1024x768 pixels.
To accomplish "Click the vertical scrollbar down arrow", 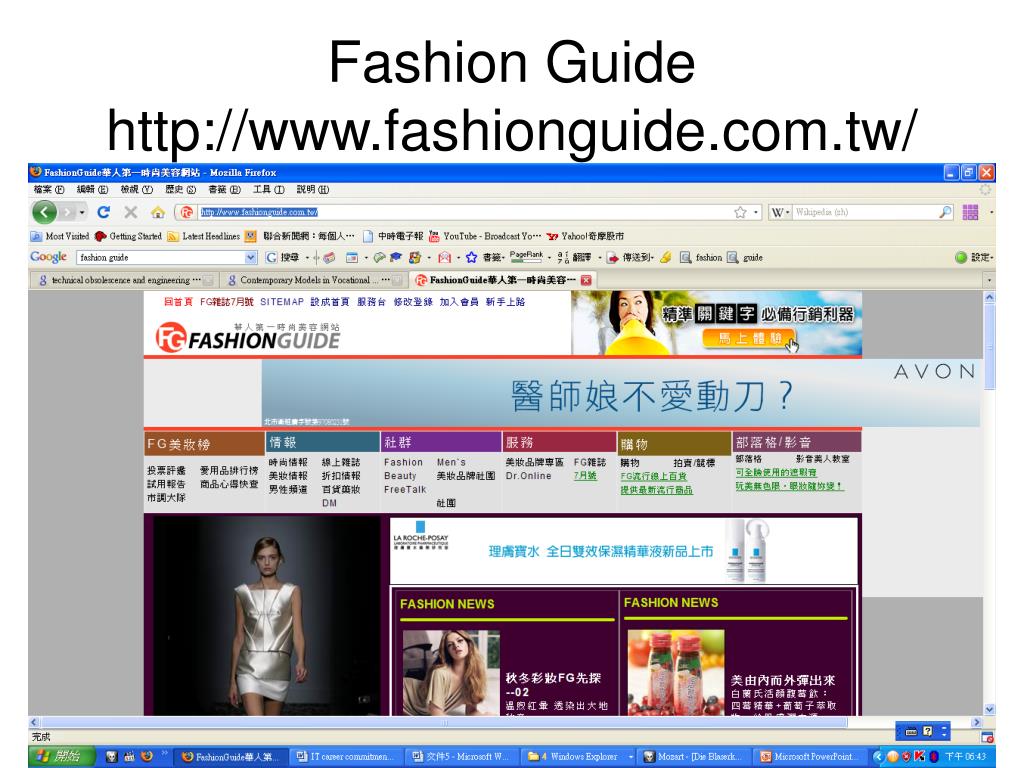I will 989,709.
